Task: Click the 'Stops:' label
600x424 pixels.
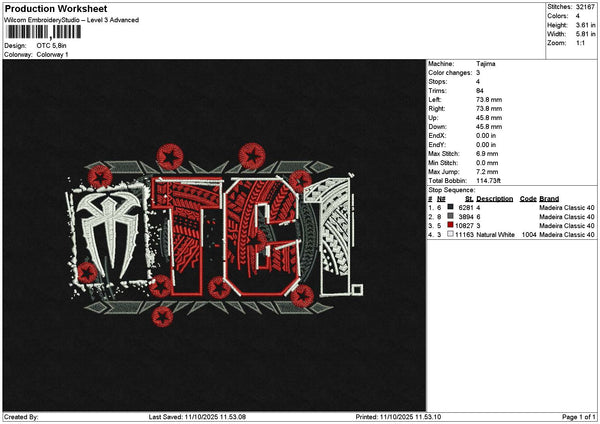Action: pyautogui.click(x=438, y=82)
